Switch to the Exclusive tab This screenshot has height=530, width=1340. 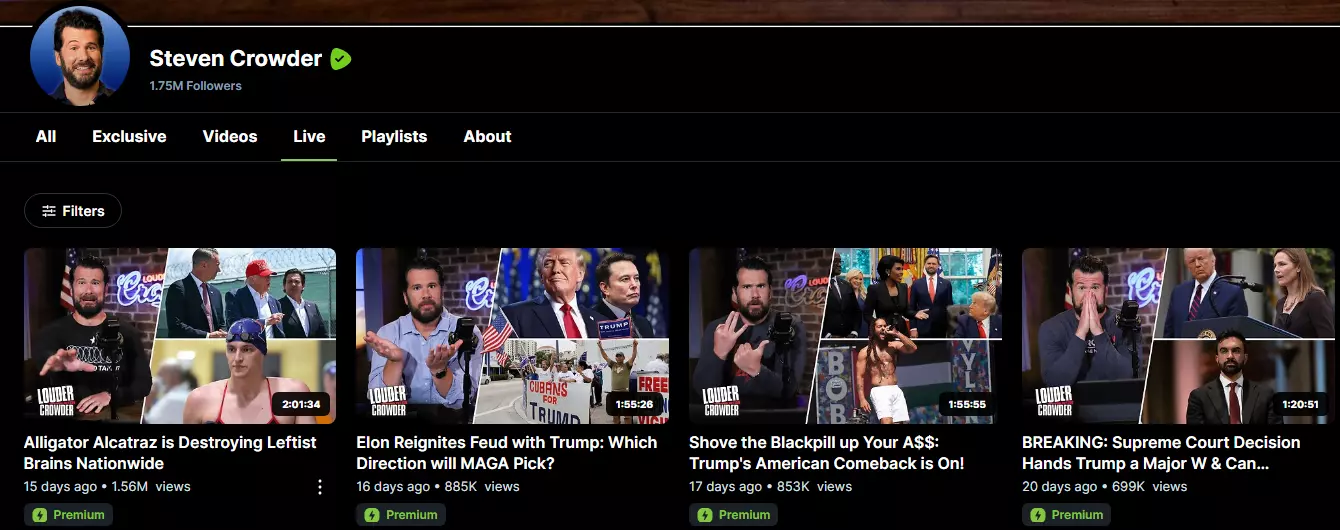point(129,137)
